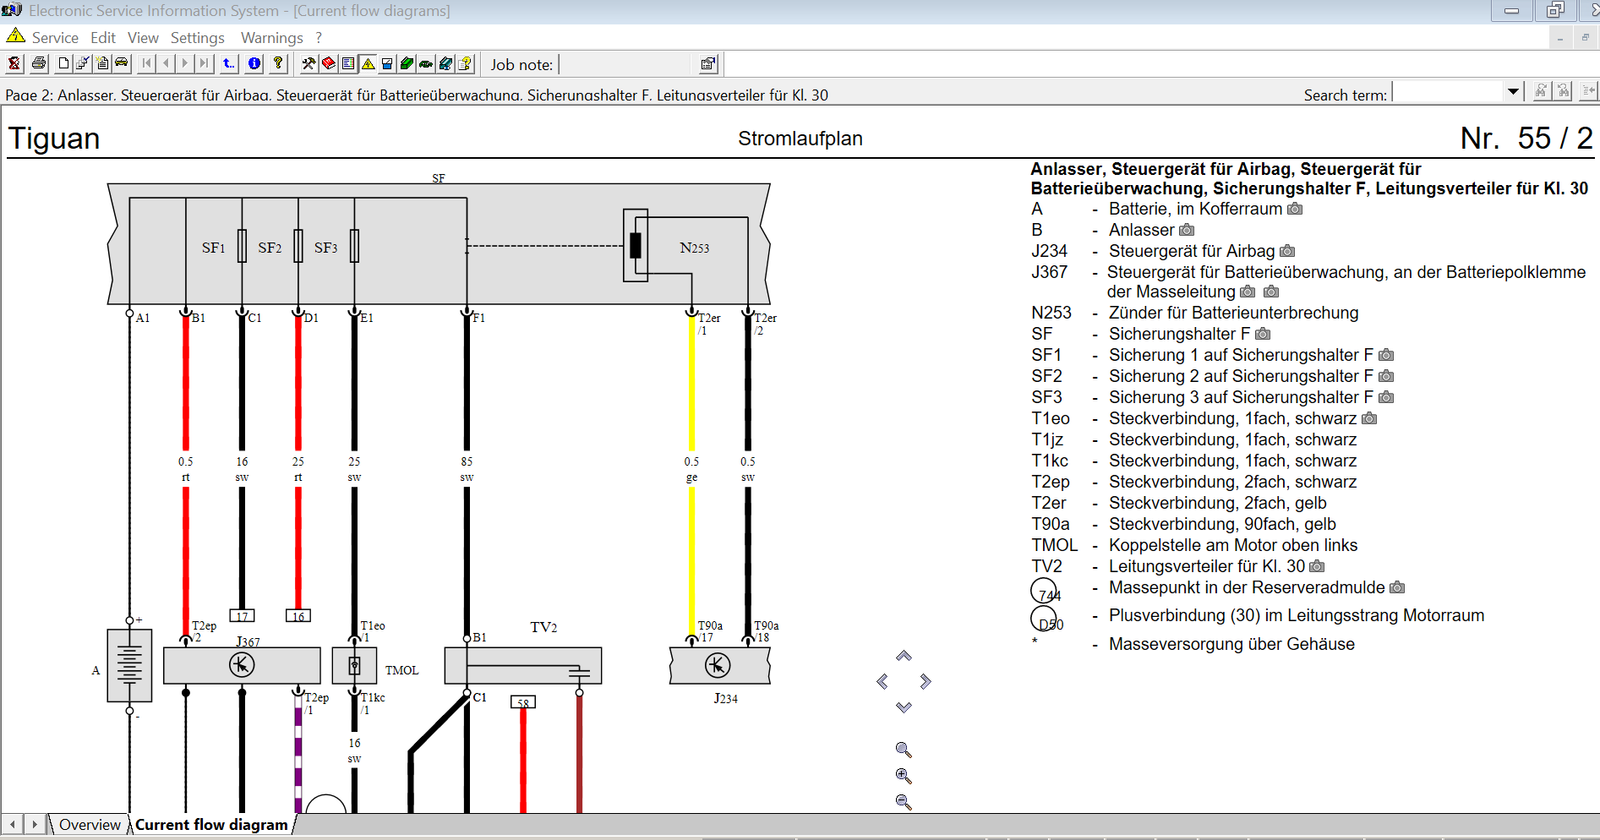Toggle the yellow warning triangle toolbar button

[368, 63]
